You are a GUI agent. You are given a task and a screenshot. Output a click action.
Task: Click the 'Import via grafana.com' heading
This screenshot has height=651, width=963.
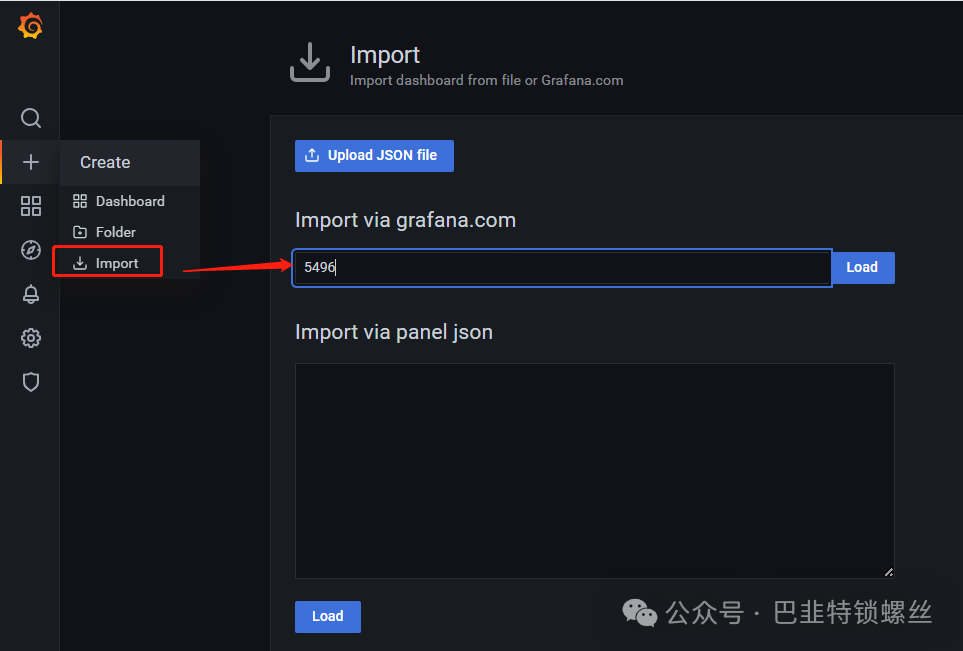(x=405, y=220)
